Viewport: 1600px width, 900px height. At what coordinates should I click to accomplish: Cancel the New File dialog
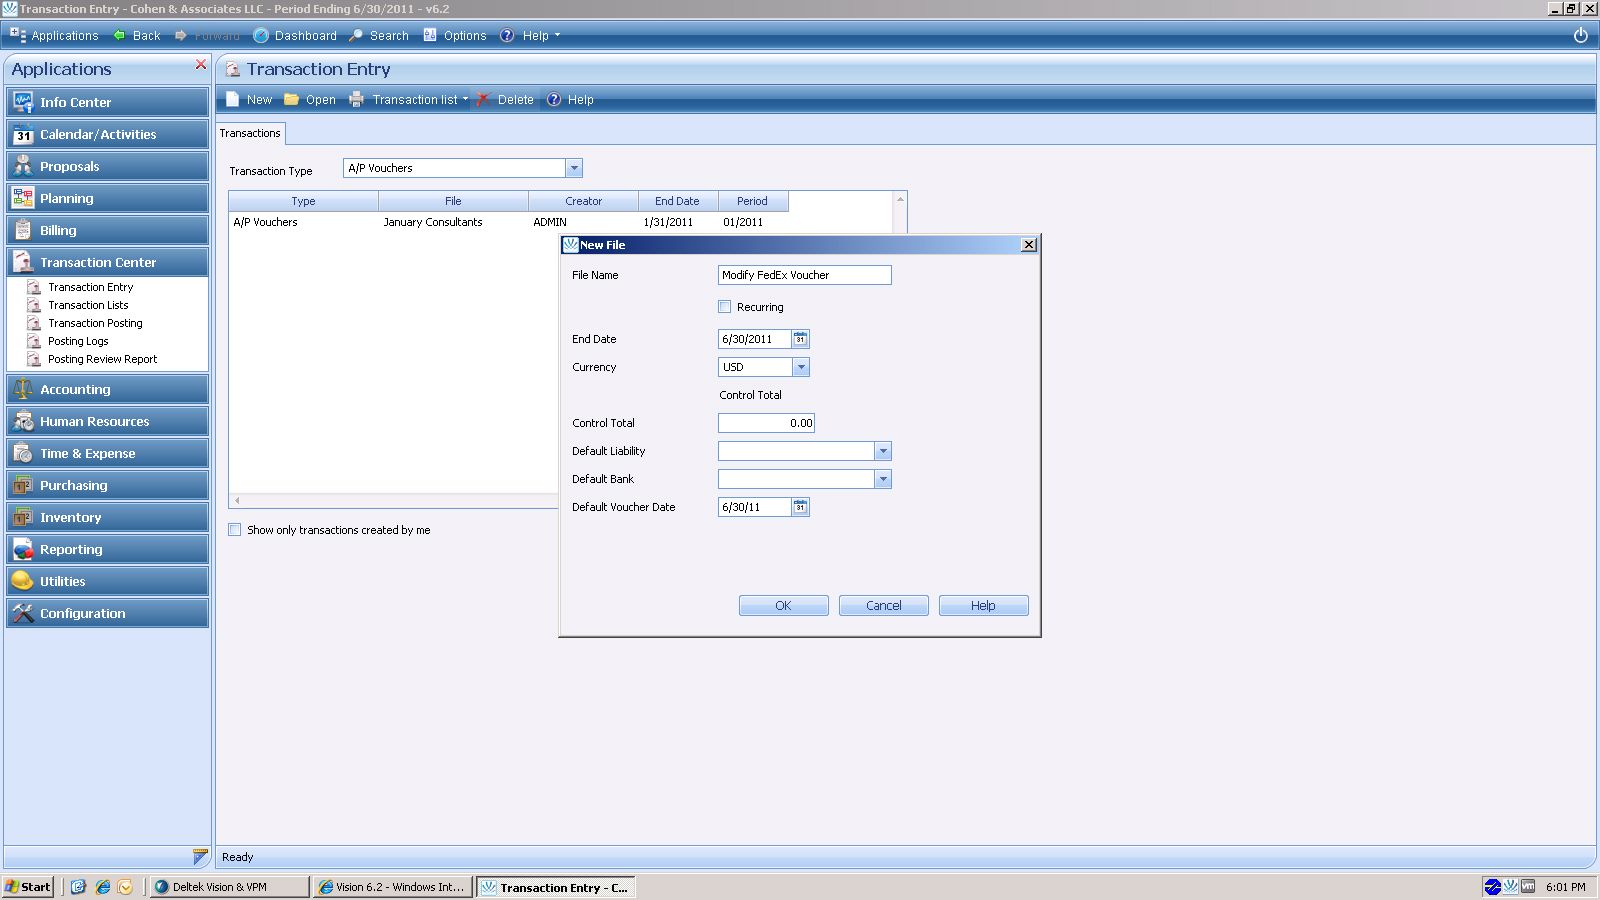pos(883,605)
